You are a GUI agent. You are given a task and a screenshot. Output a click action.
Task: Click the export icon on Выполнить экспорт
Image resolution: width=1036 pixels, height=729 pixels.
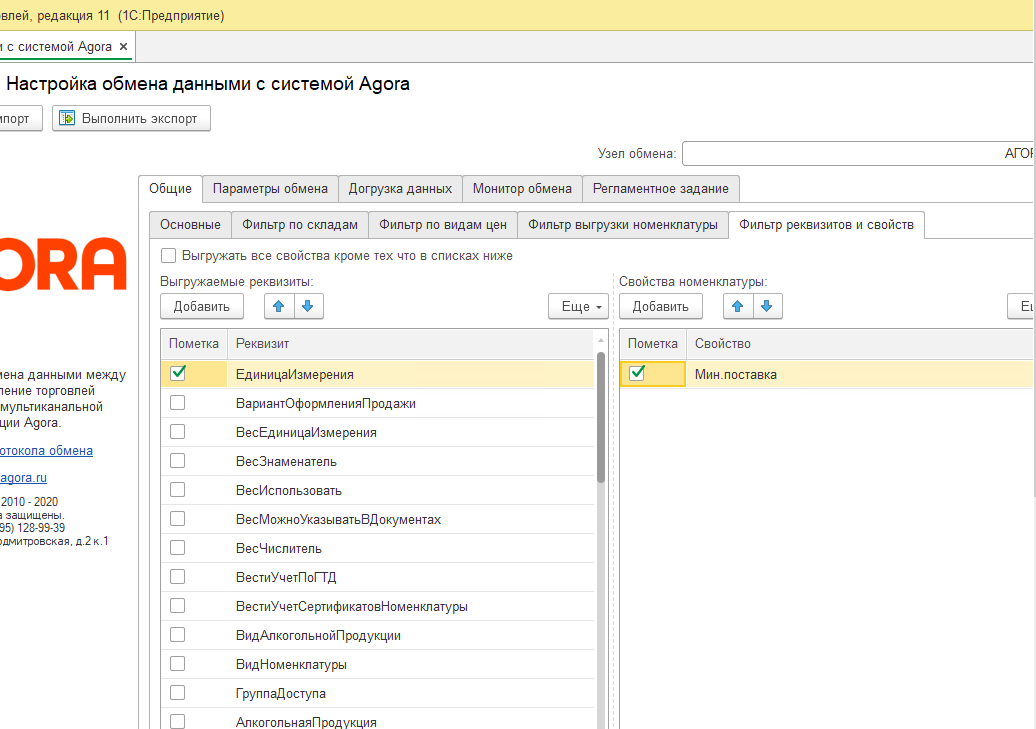68,118
